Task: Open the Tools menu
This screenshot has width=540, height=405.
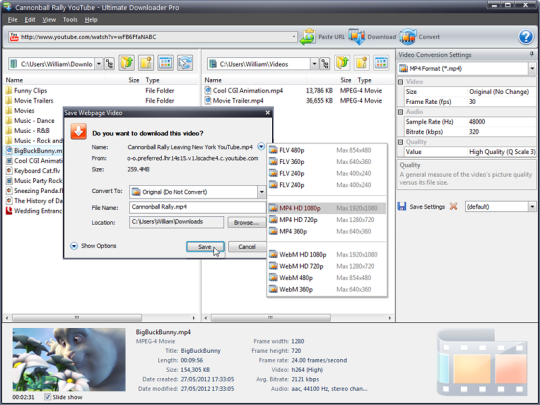Action: (x=70, y=20)
